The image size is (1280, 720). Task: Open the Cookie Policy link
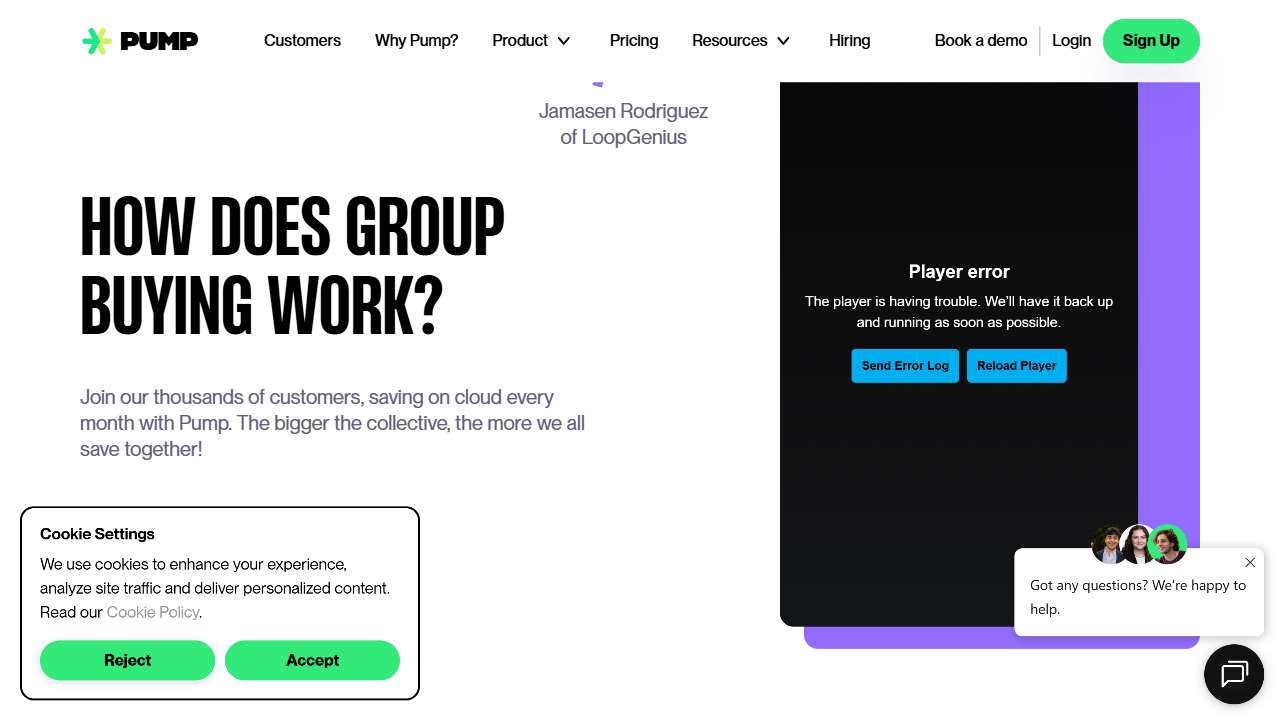[153, 612]
